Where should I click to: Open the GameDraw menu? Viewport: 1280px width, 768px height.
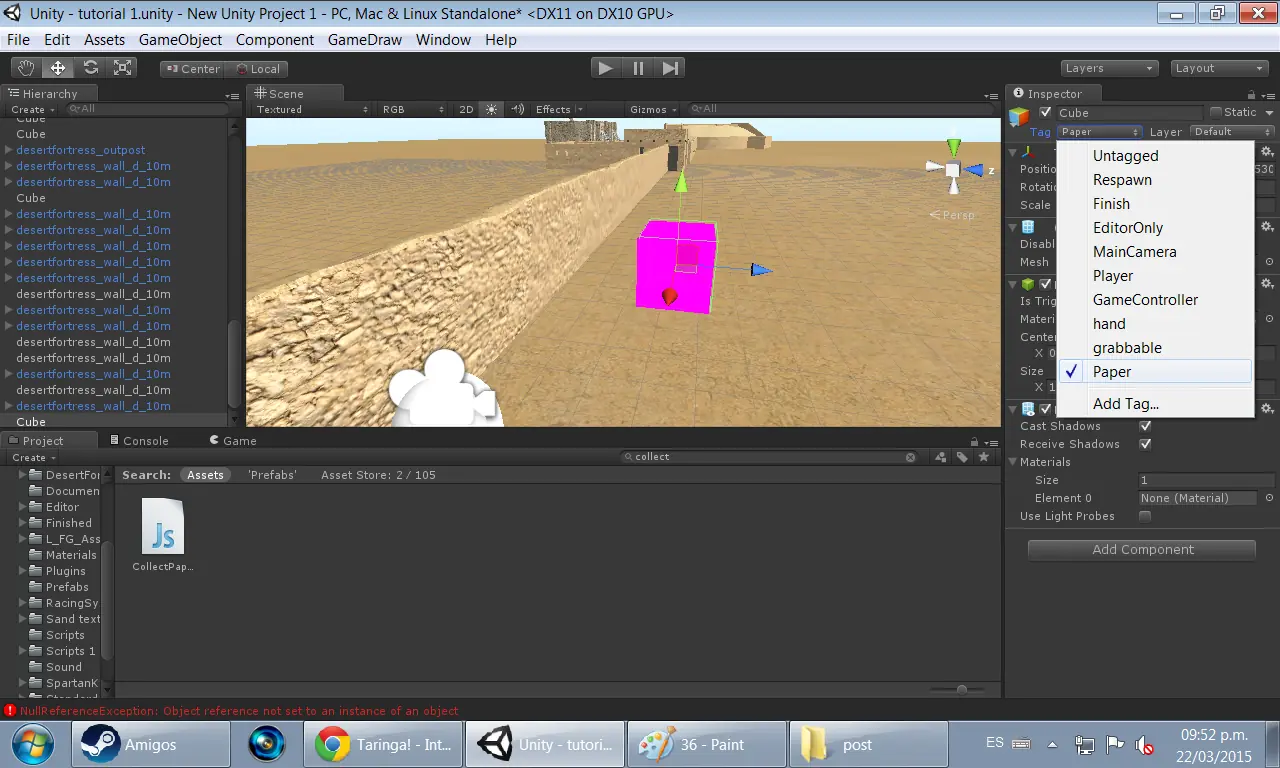(x=365, y=40)
